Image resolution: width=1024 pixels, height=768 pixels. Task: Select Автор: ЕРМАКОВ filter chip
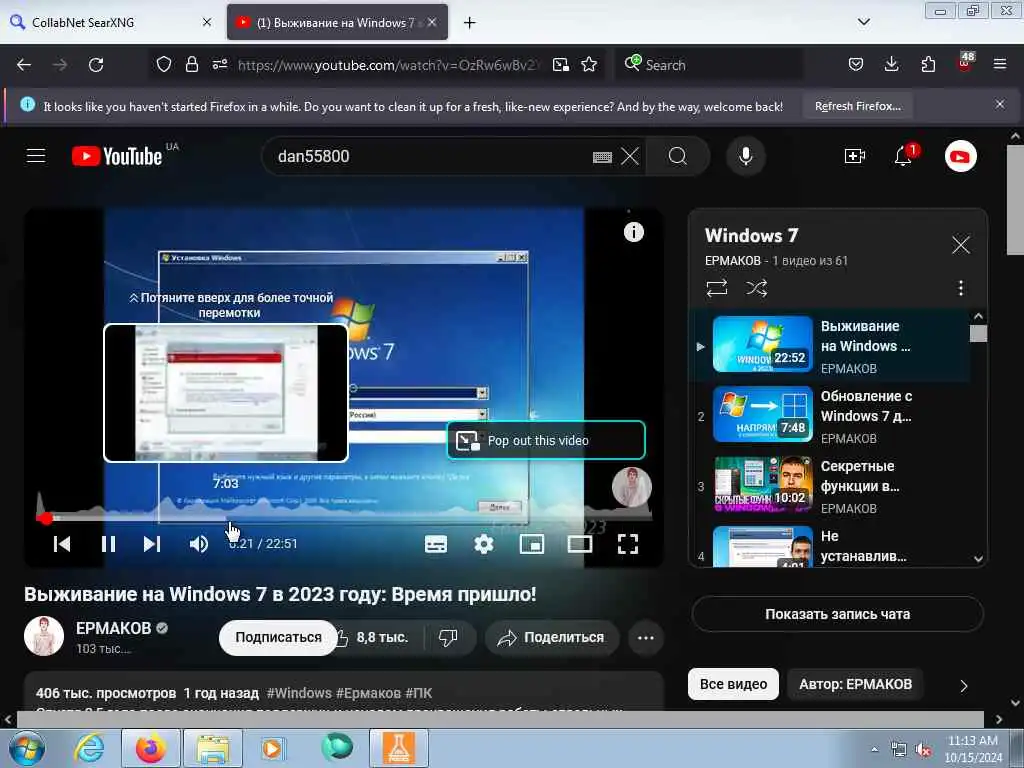pos(855,684)
